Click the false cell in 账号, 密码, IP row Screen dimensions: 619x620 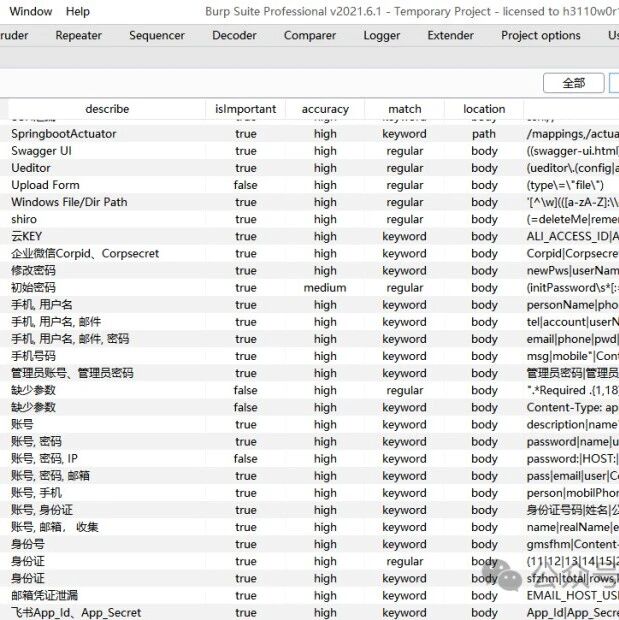click(x=246, y=458)
